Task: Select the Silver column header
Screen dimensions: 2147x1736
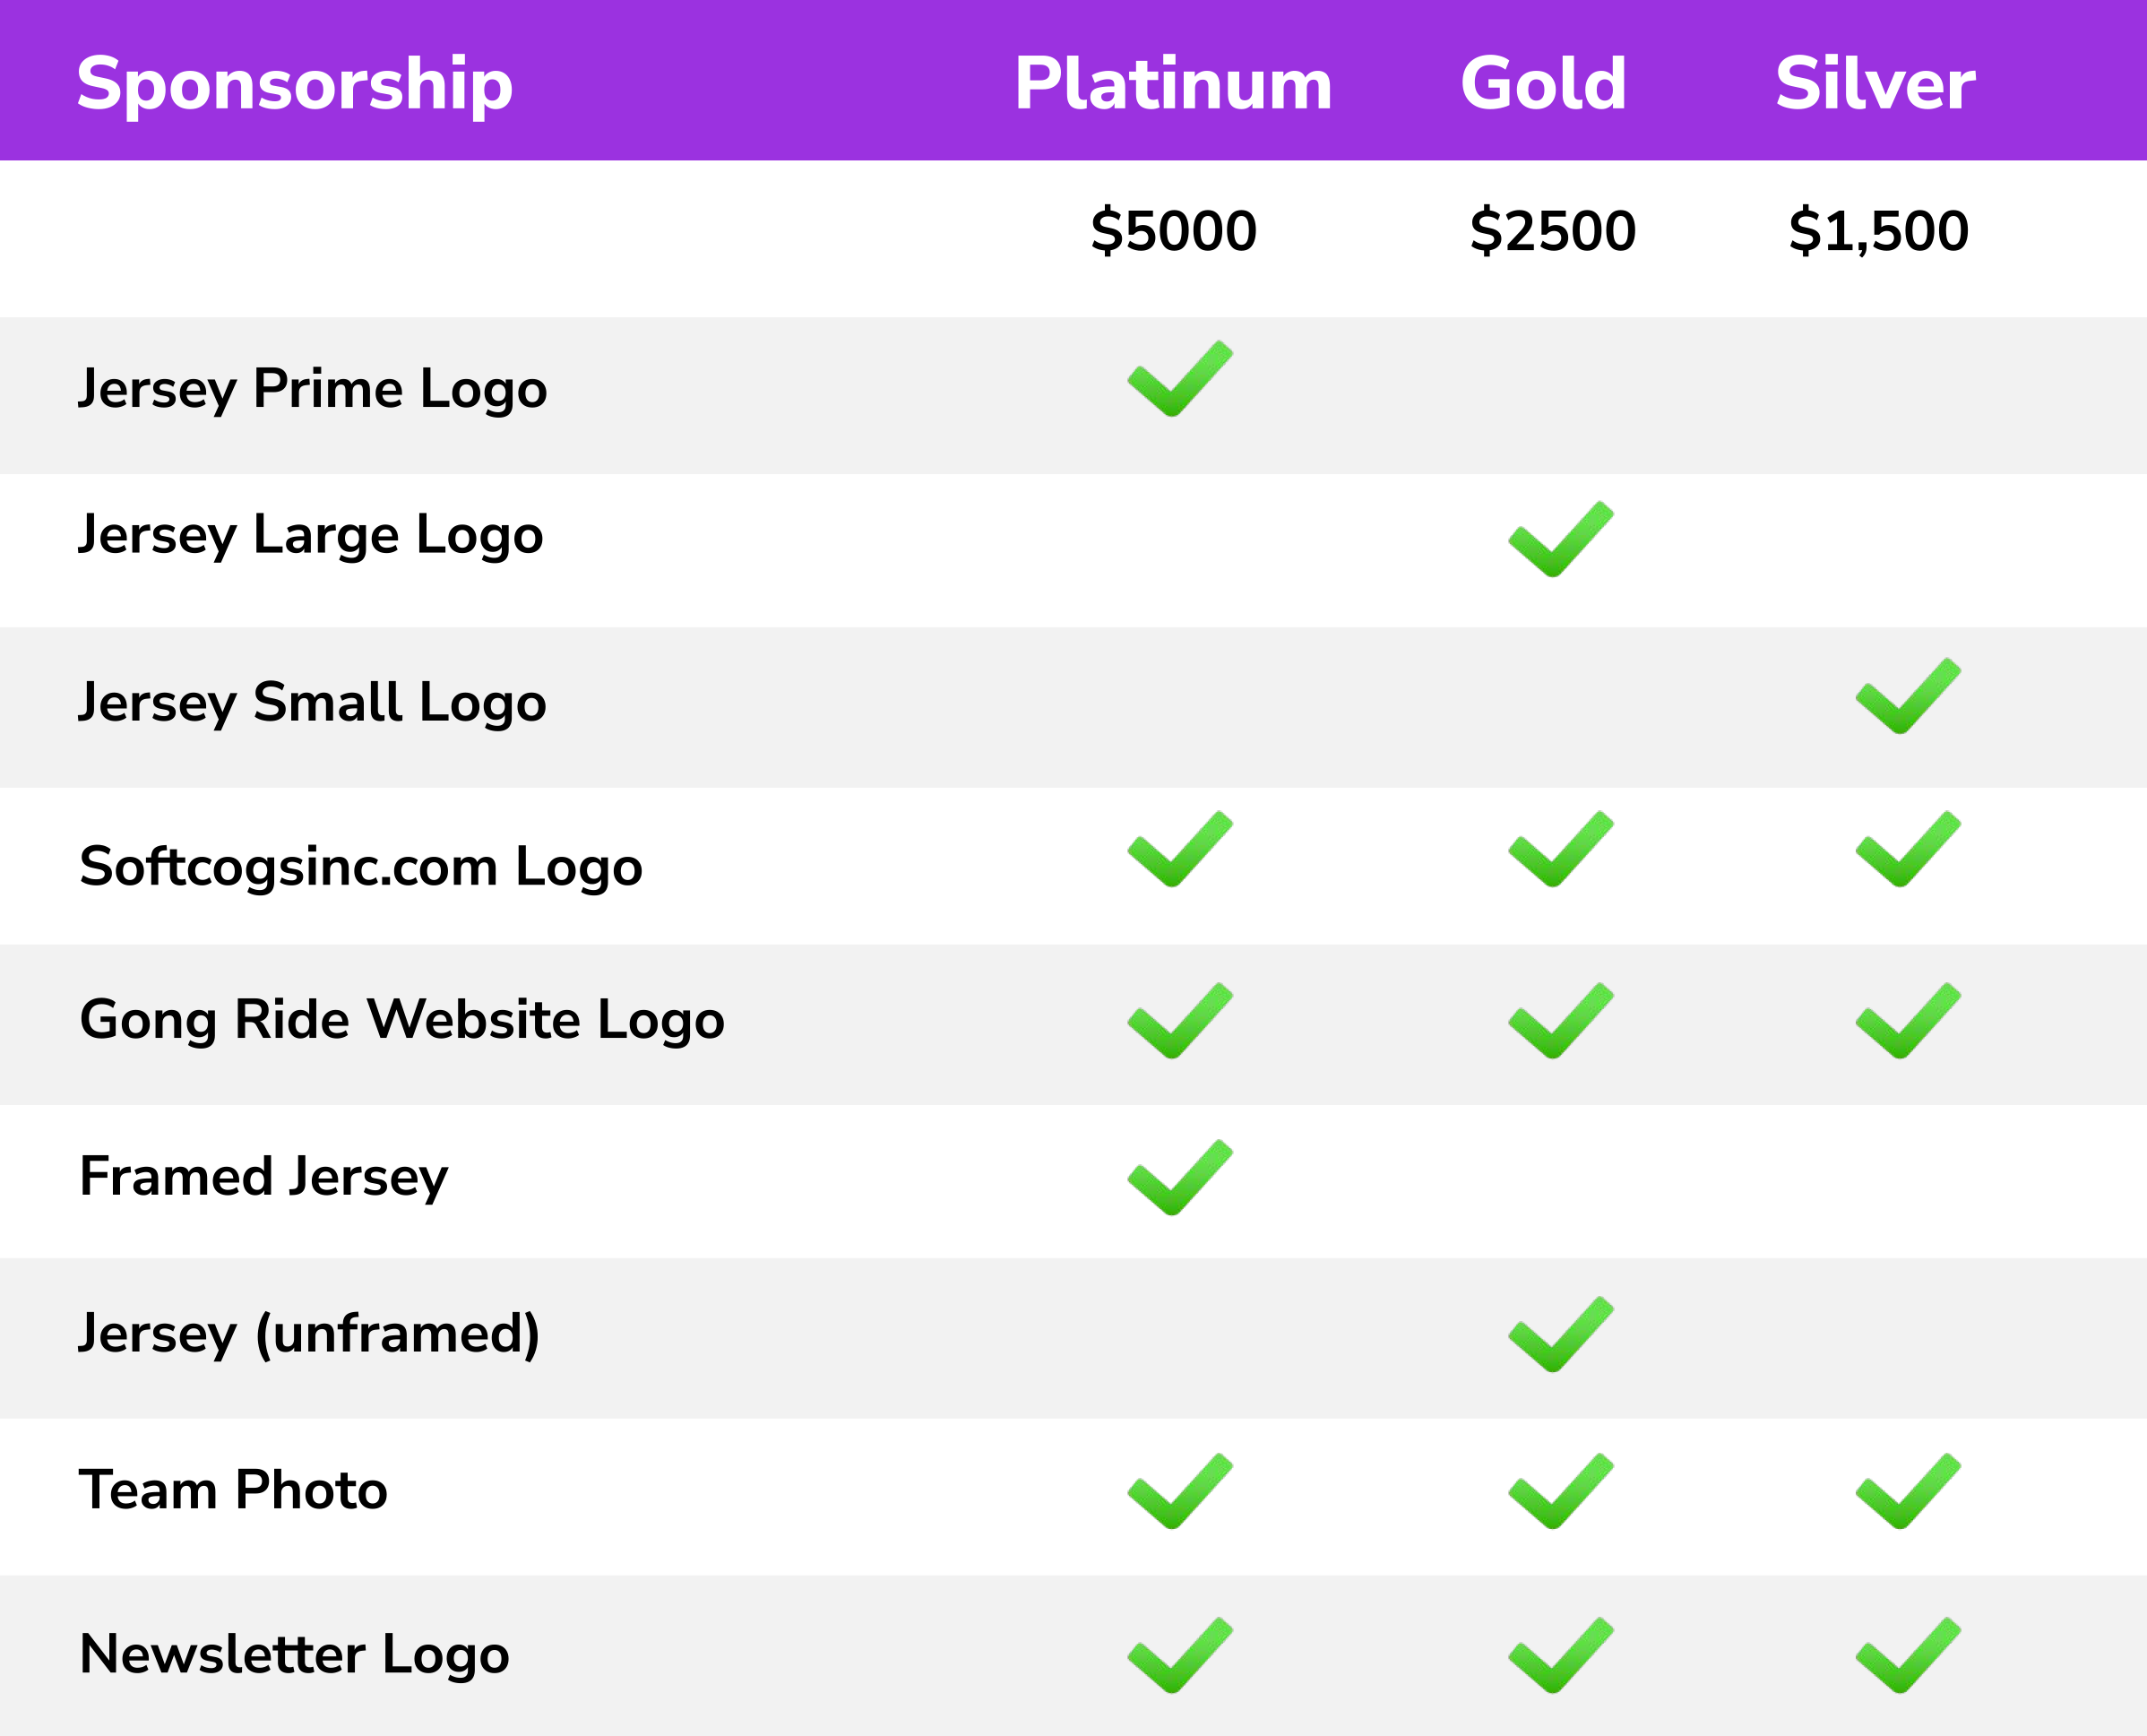Action: click(1875, 83)
